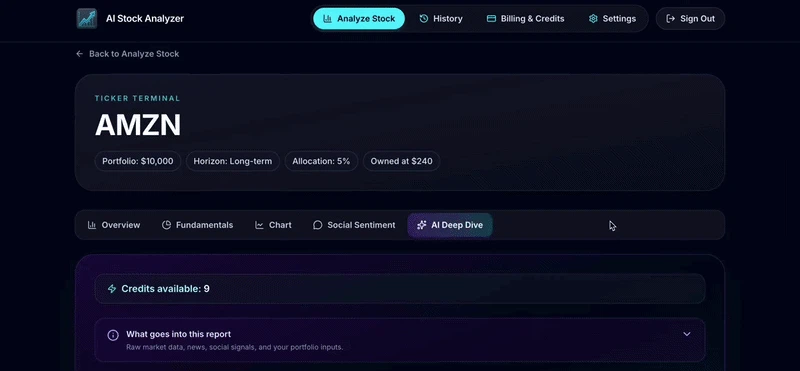Open the Analyze Stock page

pos(359,18)
